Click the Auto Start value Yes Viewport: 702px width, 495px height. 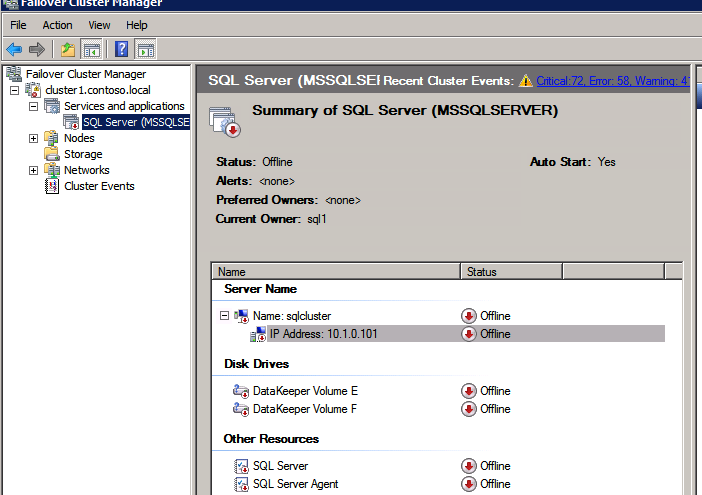click(607, 162)
